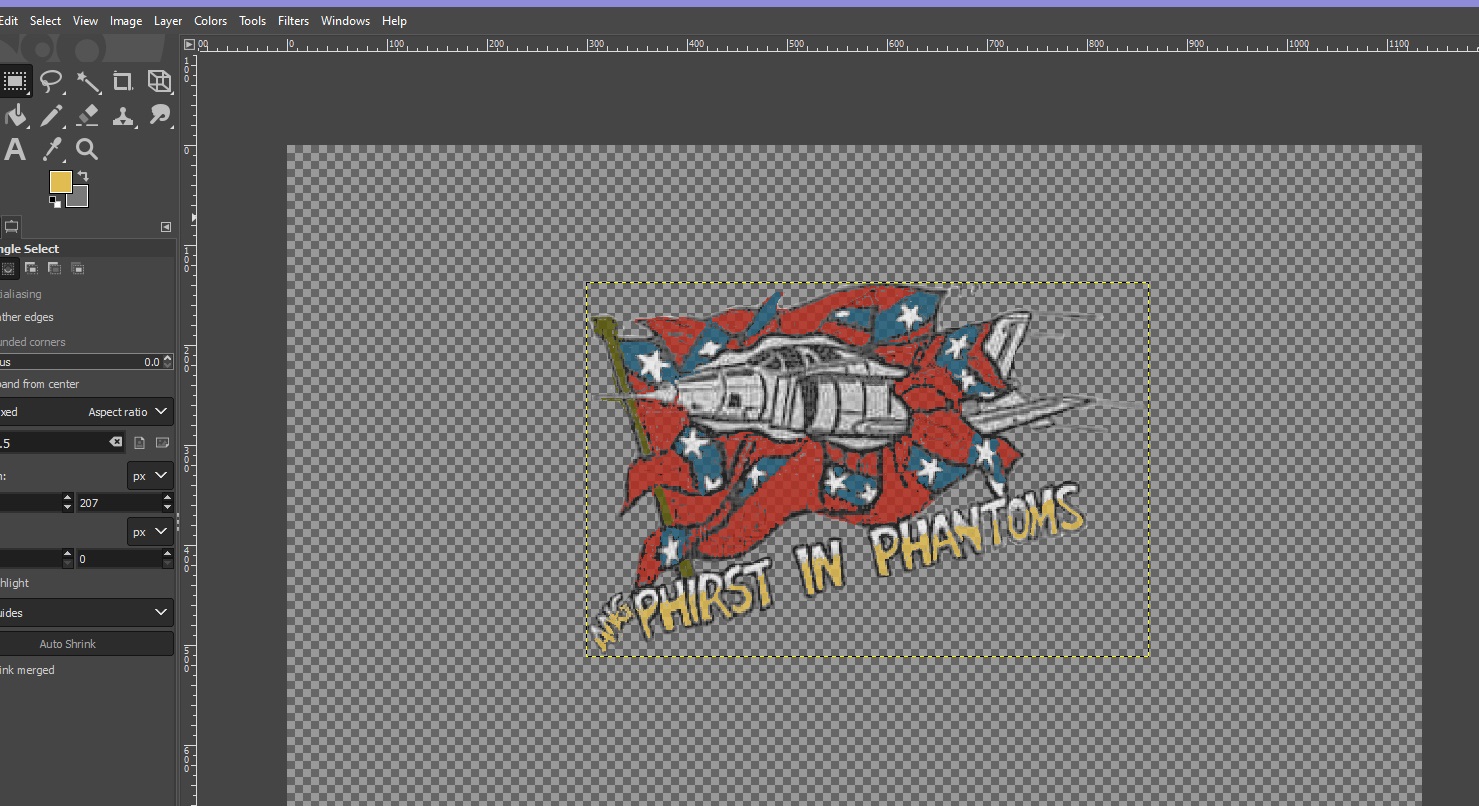Open the tool options tab menu arrow
Viewport: 1479px width, 806px height.
pyautogui.click(x=166, y=227)
